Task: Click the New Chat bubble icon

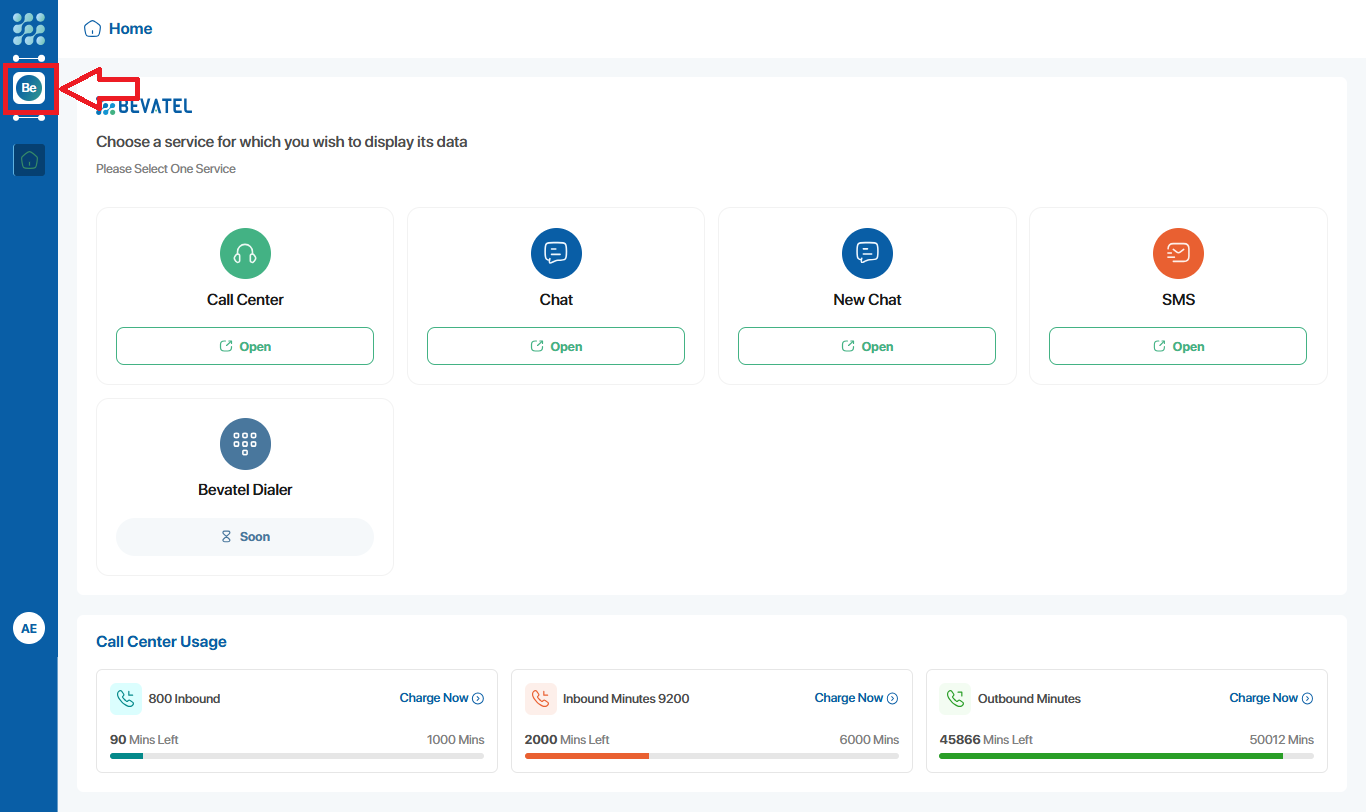Action: (867, 253)
